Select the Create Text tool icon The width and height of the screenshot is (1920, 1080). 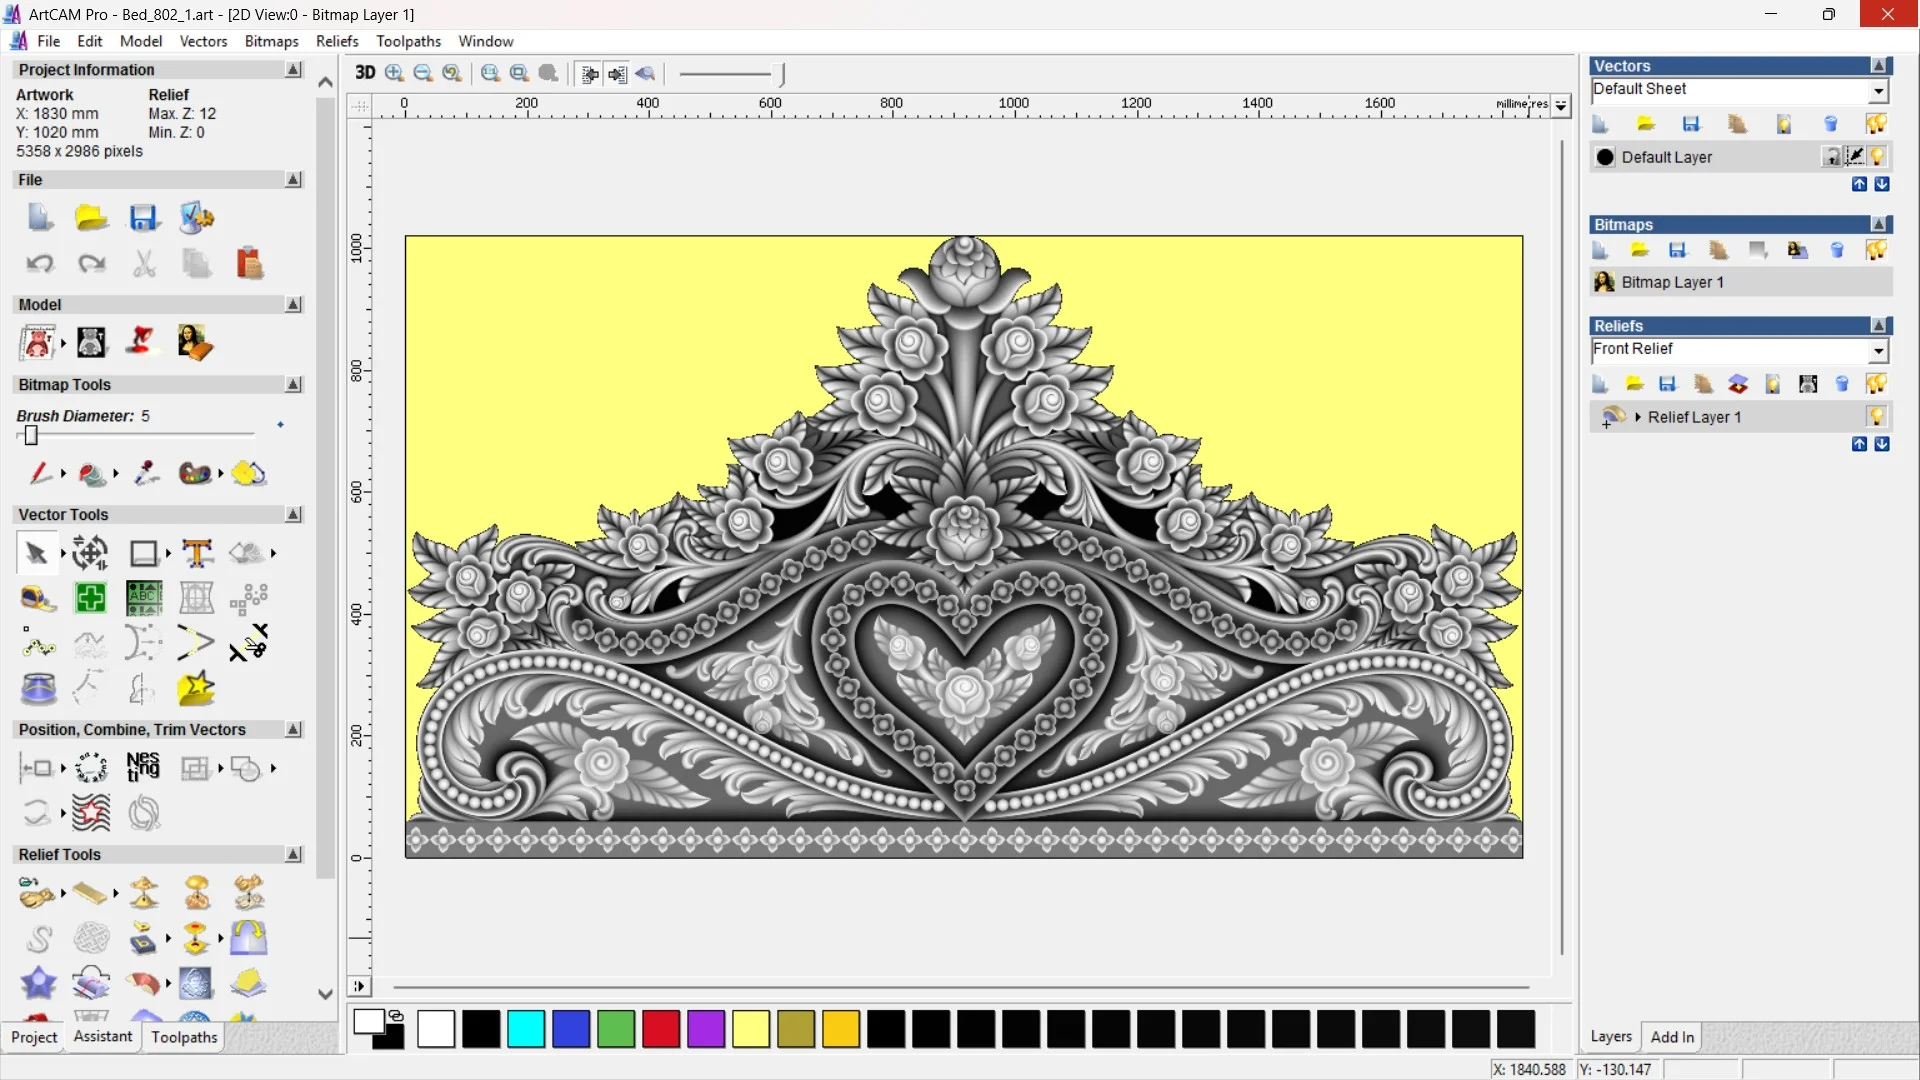197,553
